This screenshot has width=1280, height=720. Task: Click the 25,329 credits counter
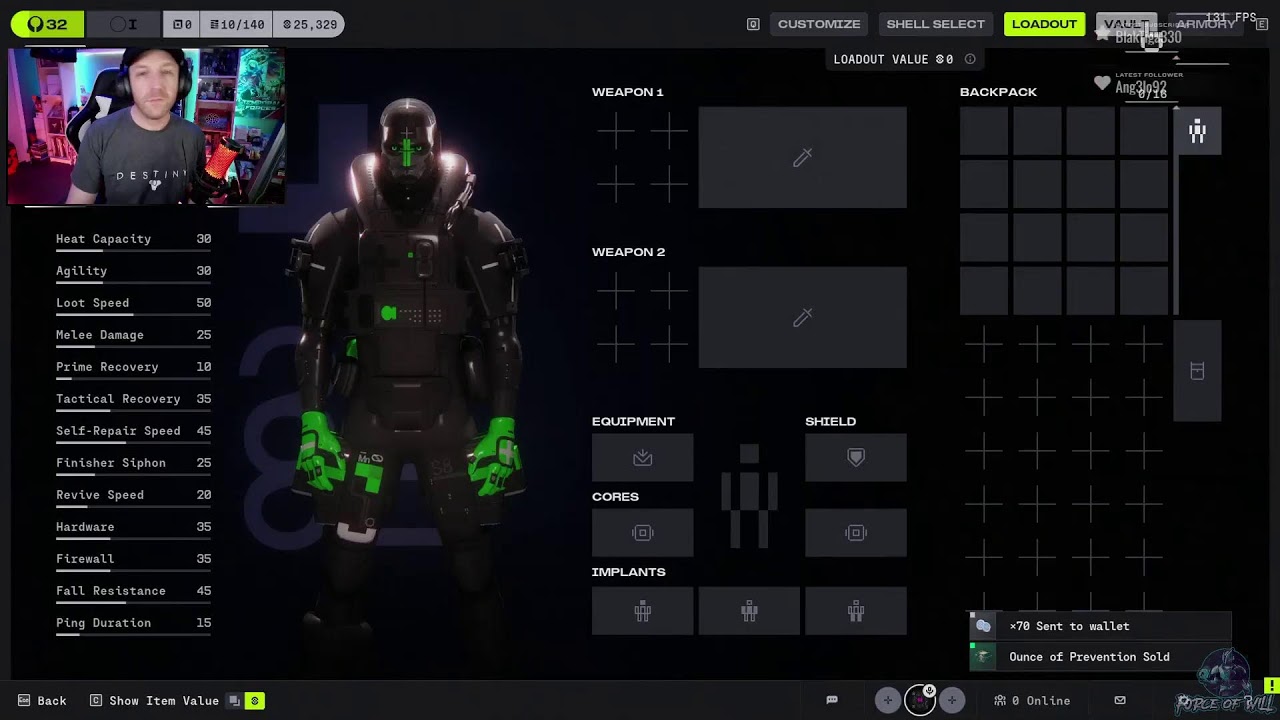(310, 24)
